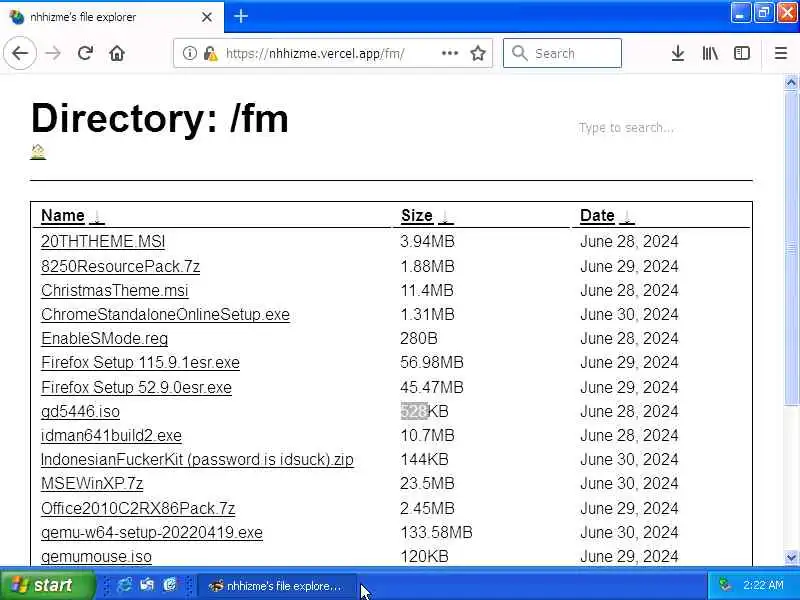Go back with the browser Back arrow

[x=20, y=53]
